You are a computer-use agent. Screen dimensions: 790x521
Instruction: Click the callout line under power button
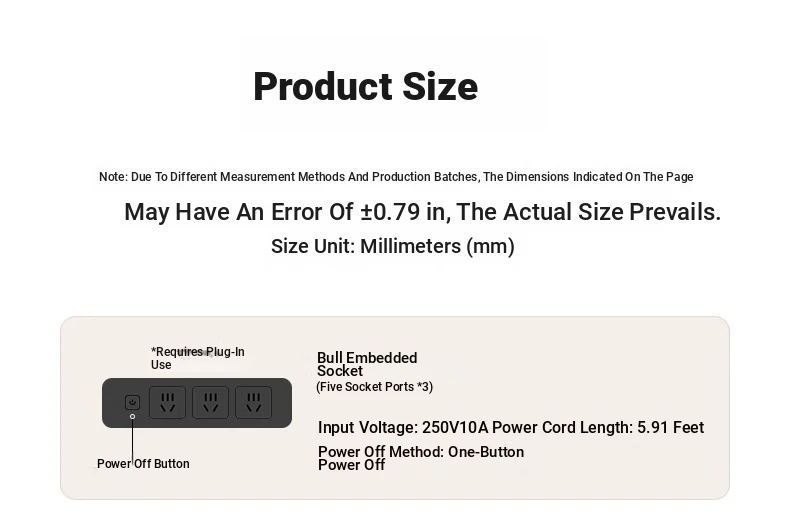coord(133,440)
